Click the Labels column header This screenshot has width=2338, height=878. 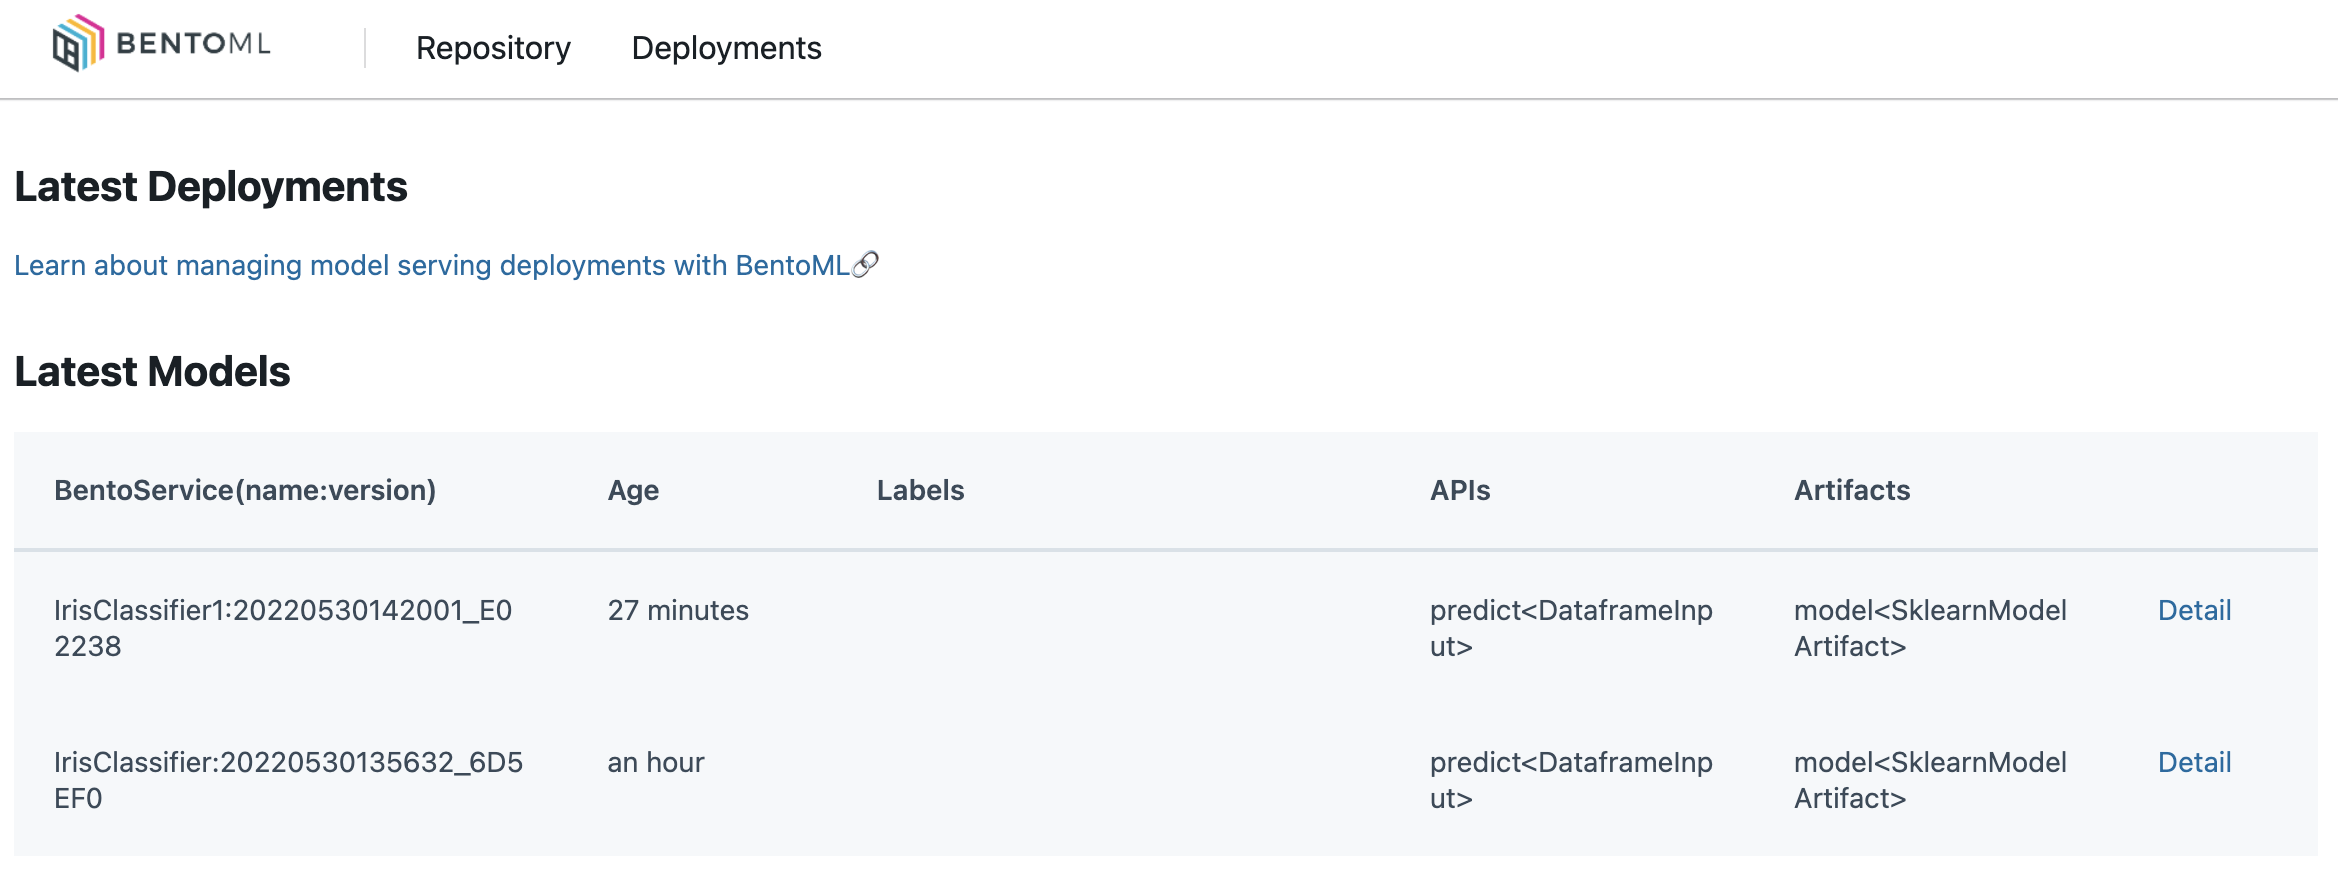[x=920, y=490]
